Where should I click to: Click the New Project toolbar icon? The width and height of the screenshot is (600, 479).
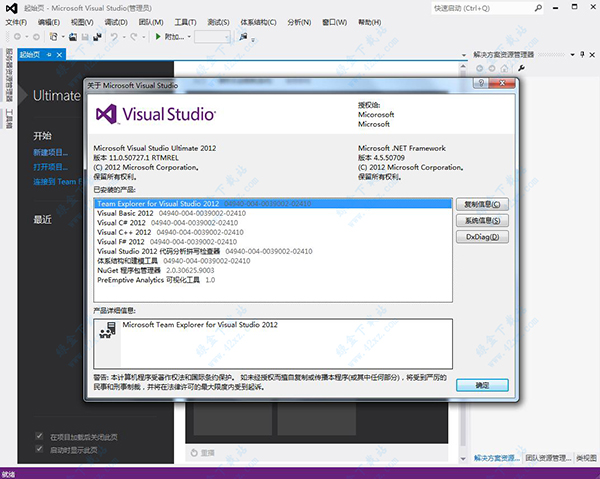(54, 37)
